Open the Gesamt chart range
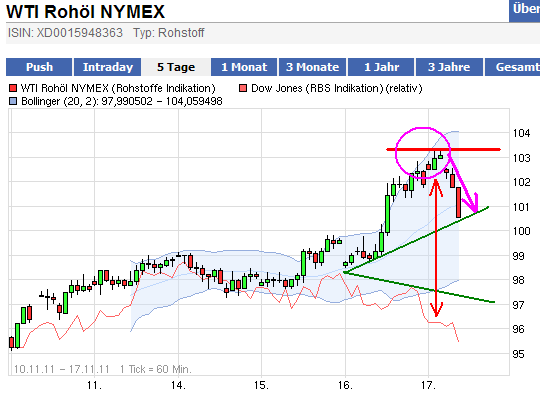 [512, 67]
